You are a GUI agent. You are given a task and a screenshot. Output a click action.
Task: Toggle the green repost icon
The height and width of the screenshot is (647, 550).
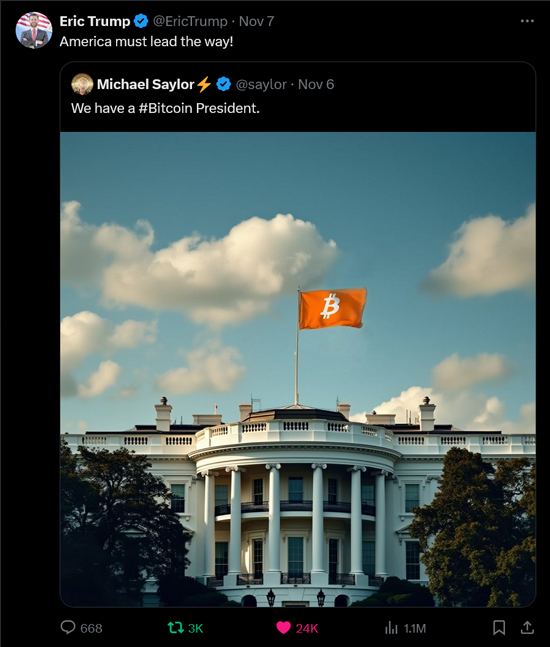tap(175, 628)
